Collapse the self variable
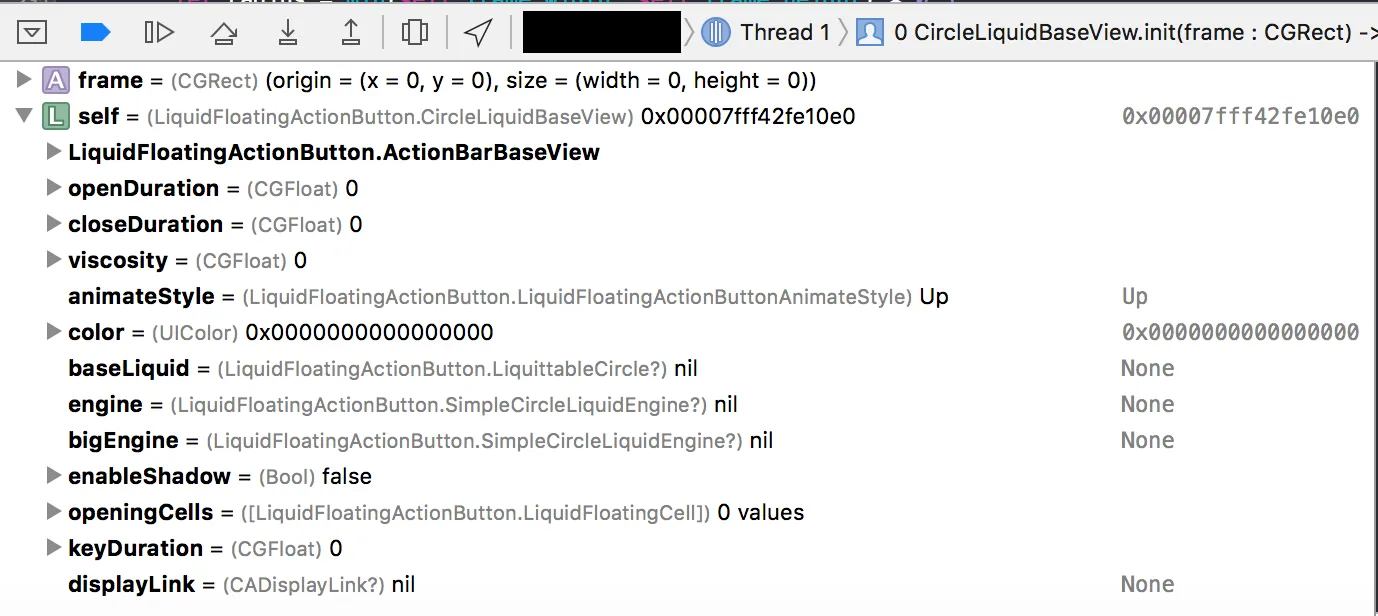1378x616 pixels. (24, 116)
